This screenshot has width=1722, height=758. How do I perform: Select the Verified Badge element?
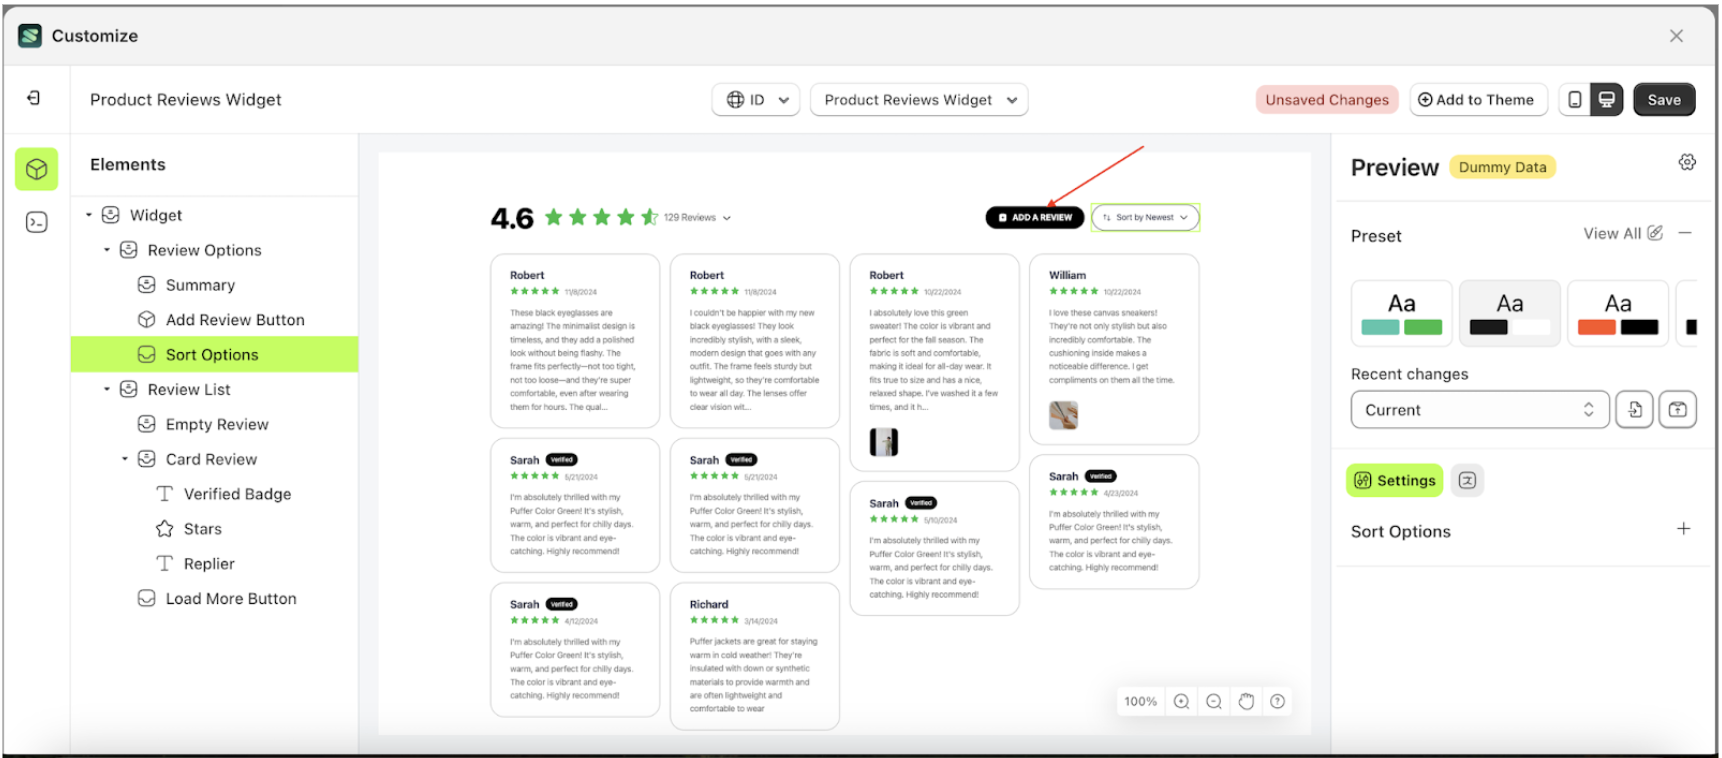point(237,494)
